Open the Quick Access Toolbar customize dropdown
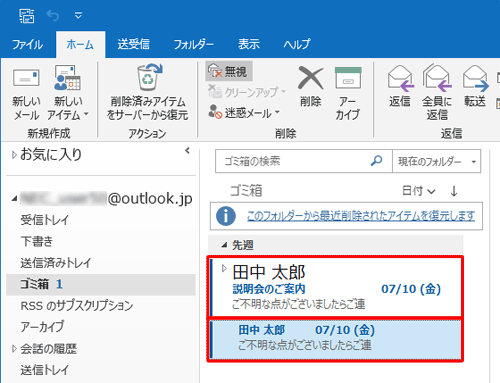Screen dimensions: 500x383 (78, 15)
